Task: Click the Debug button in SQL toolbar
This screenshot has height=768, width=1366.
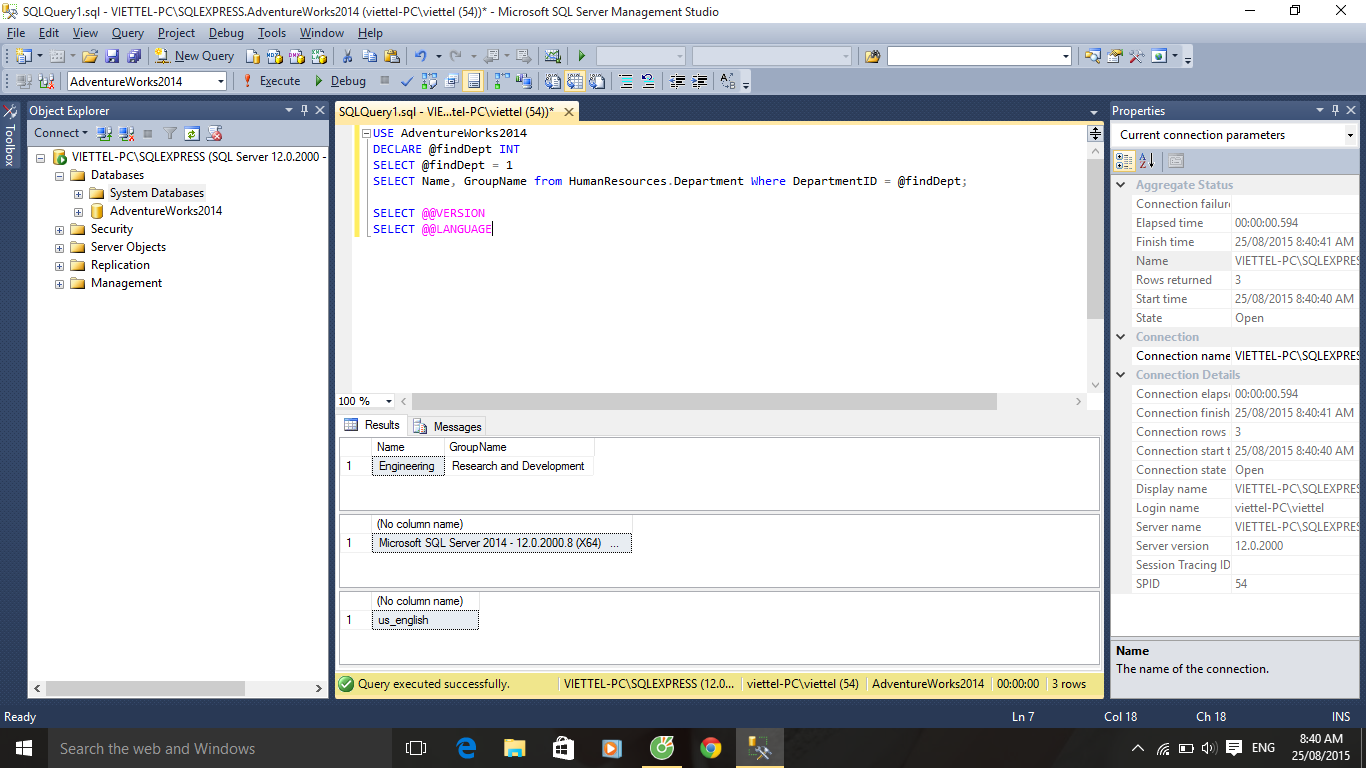Action: click(340, 81)
